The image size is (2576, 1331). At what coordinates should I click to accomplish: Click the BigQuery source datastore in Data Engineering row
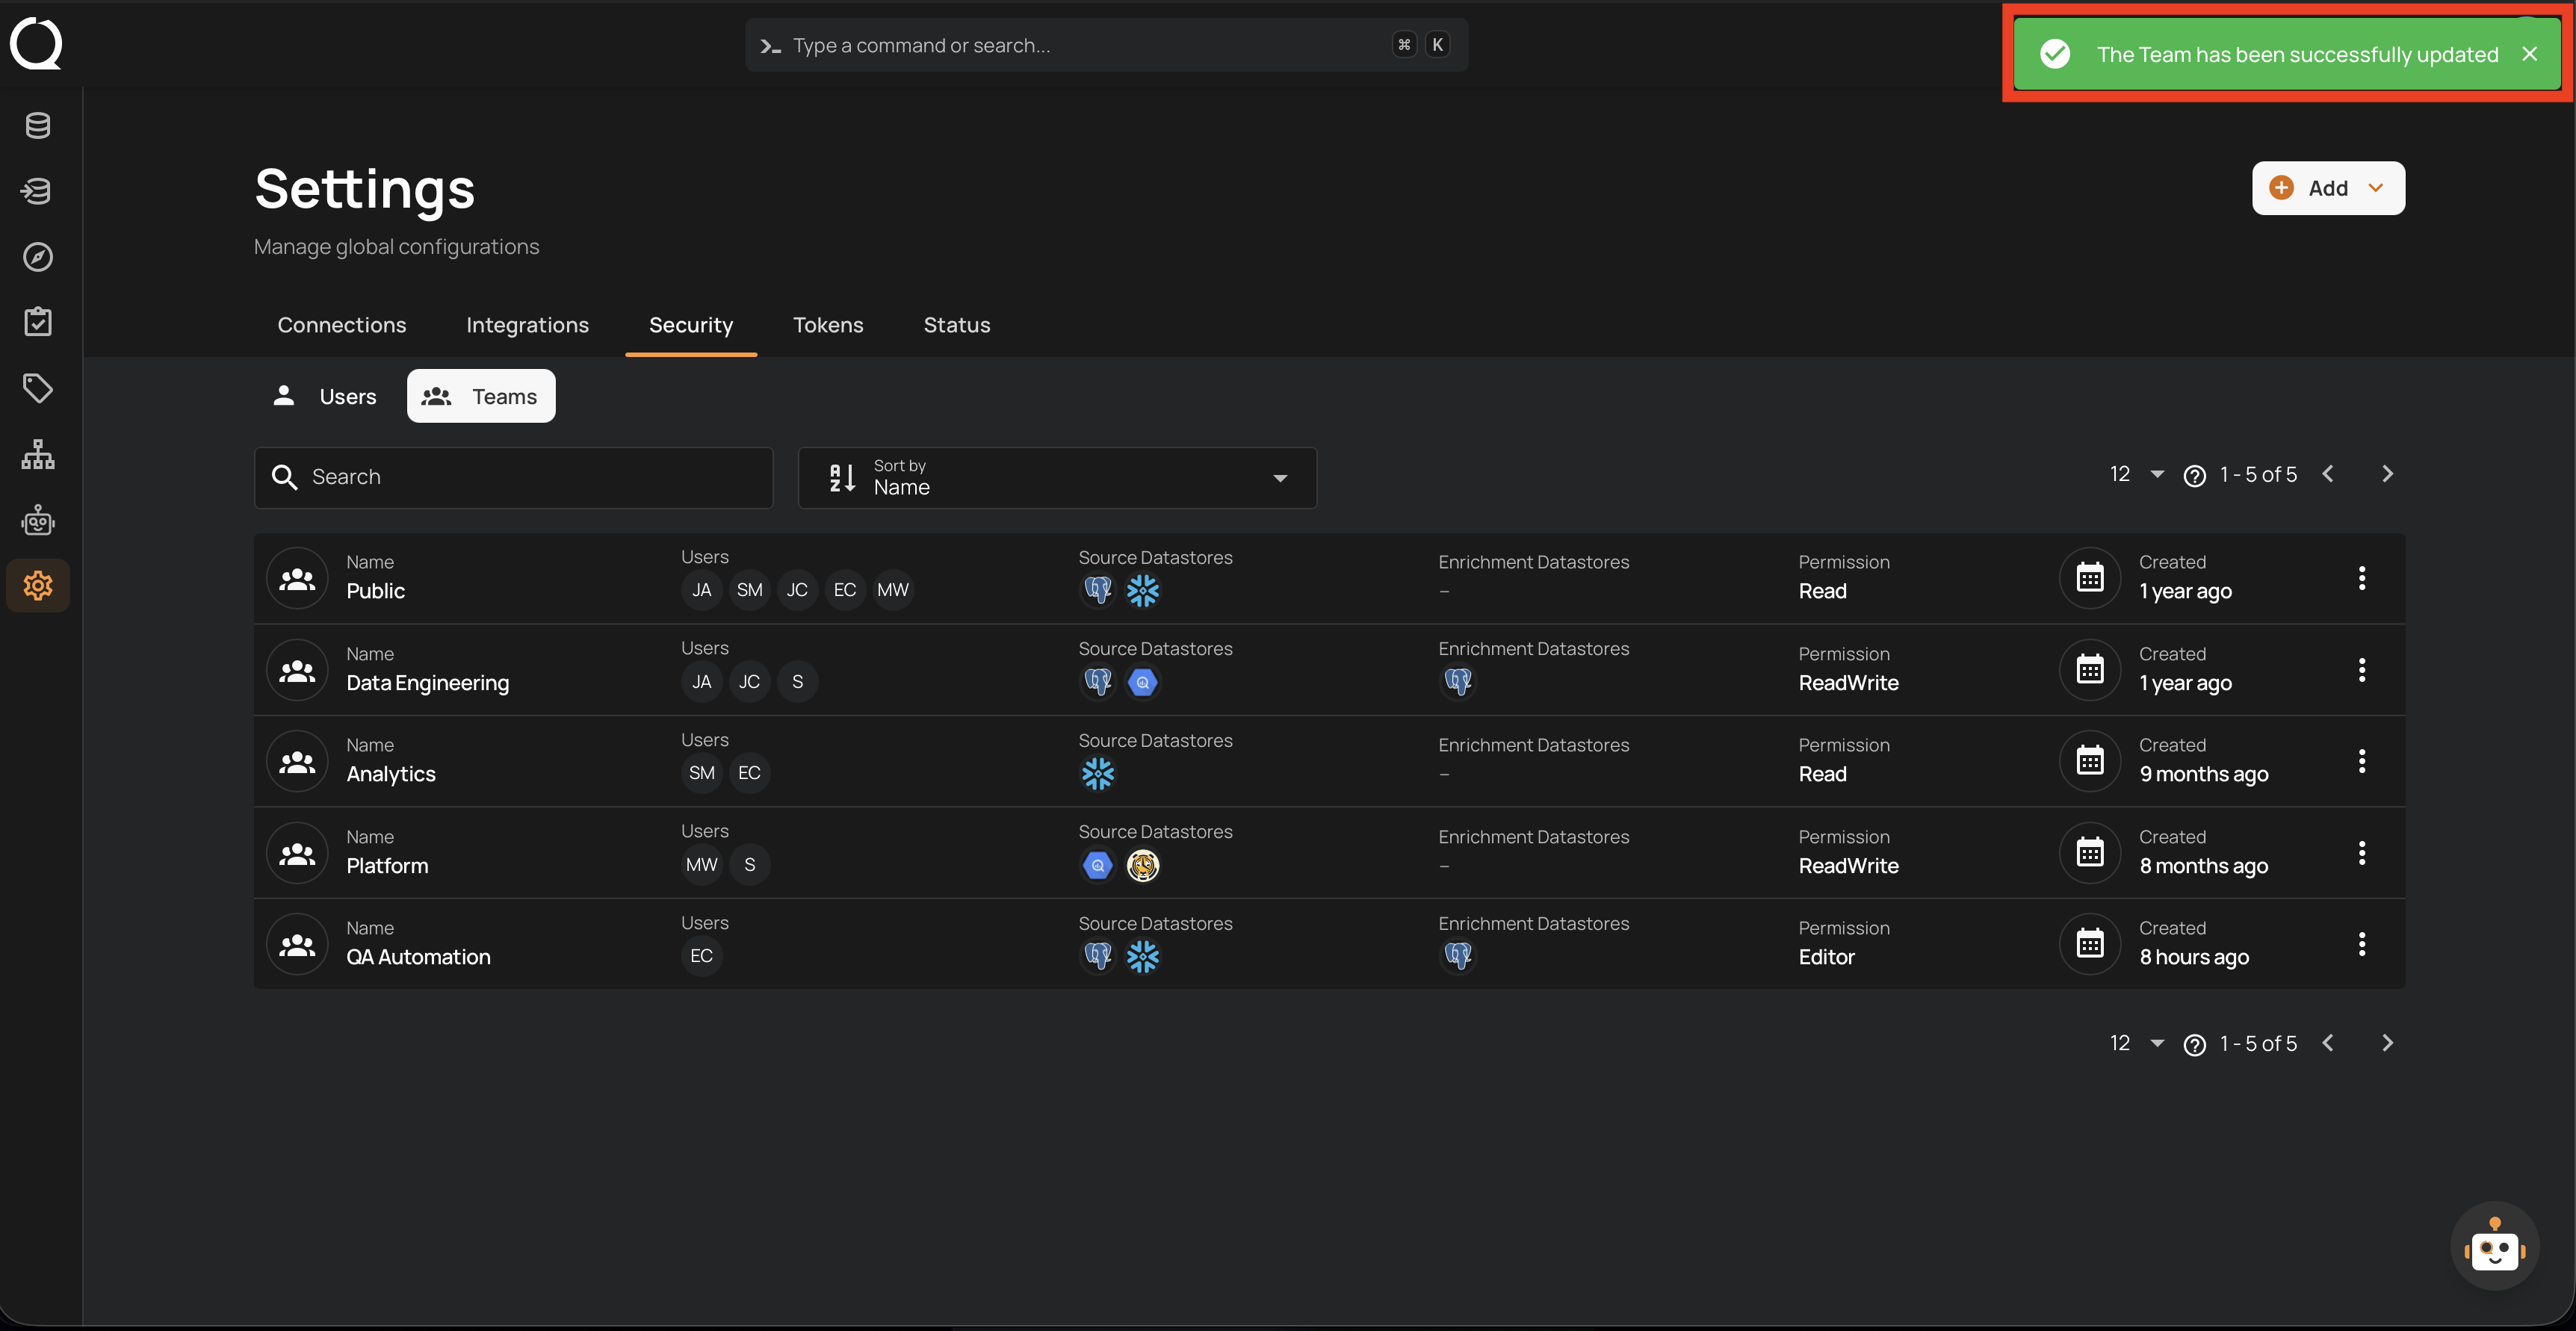point(1142,682)
